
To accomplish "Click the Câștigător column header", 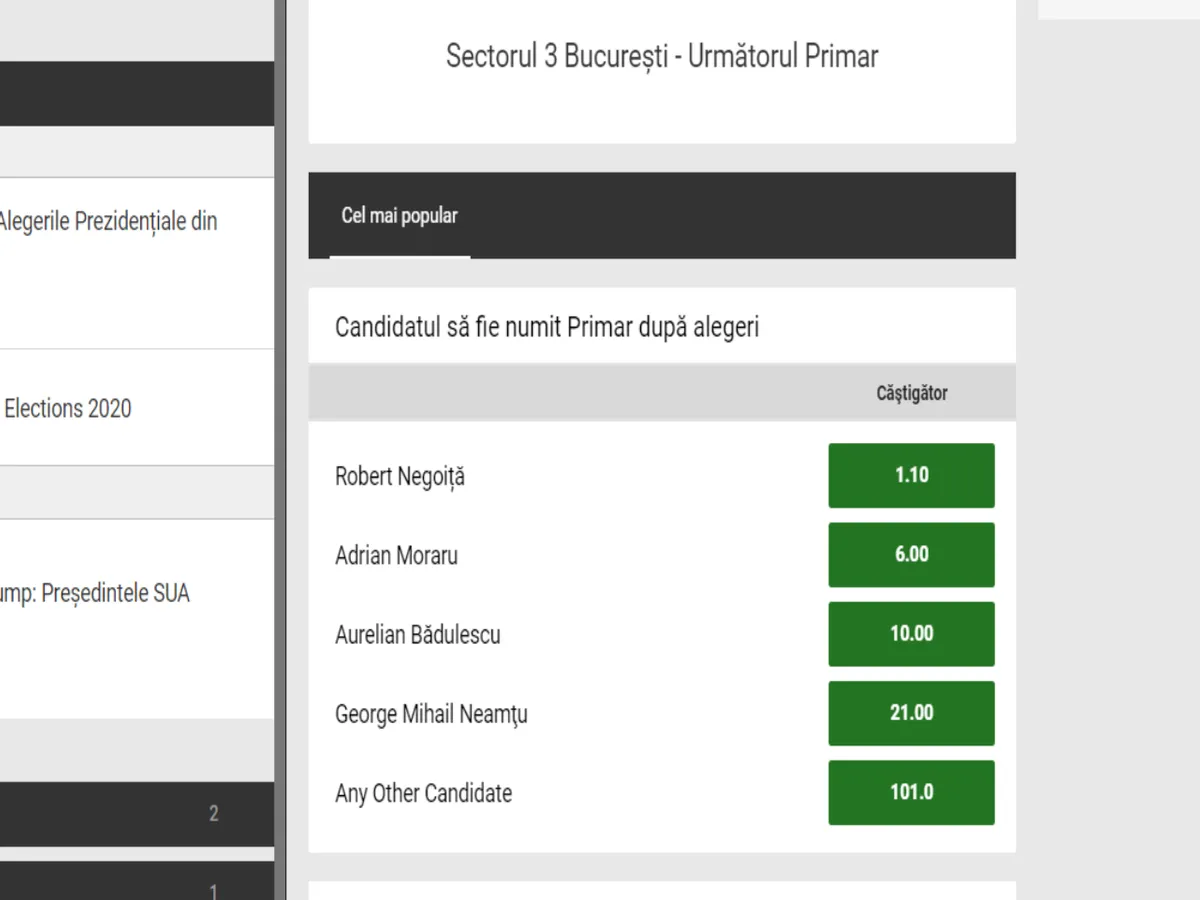I will pyautogui.click(x=911, y=393).
